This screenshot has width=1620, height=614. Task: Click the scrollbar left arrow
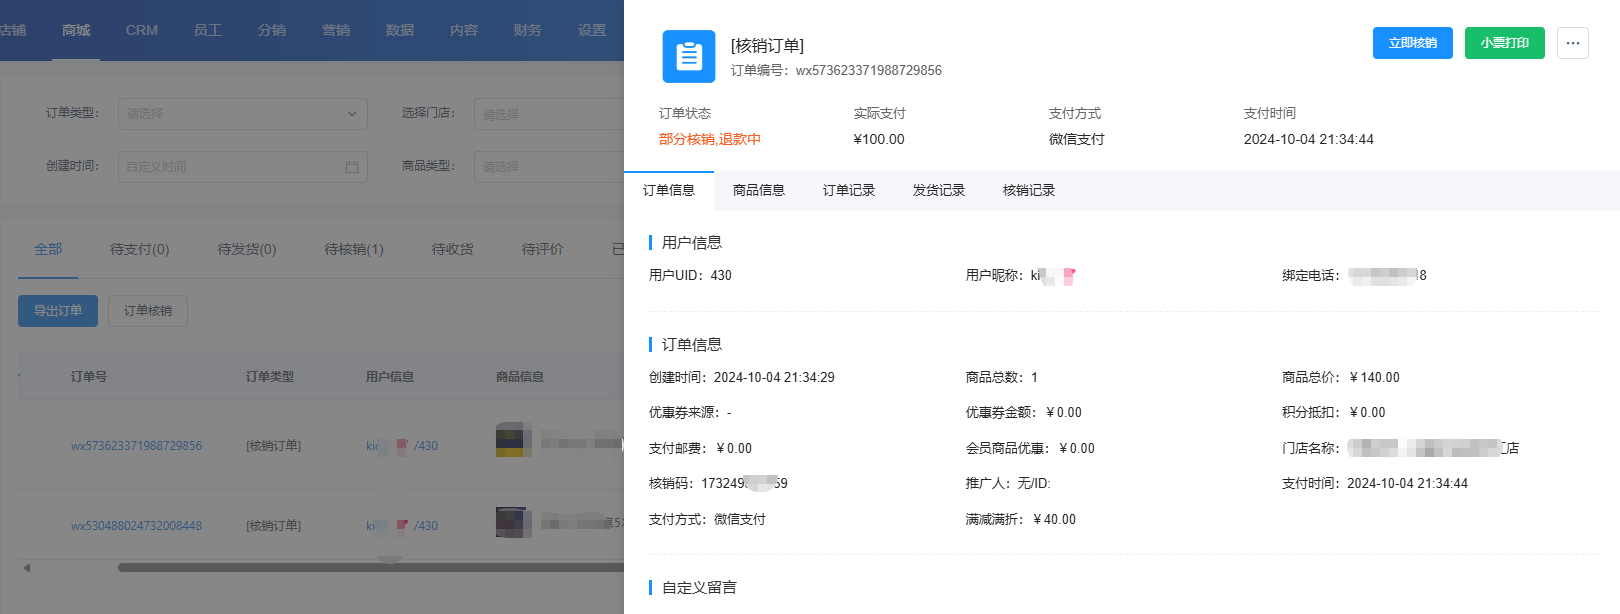(27, 568)
